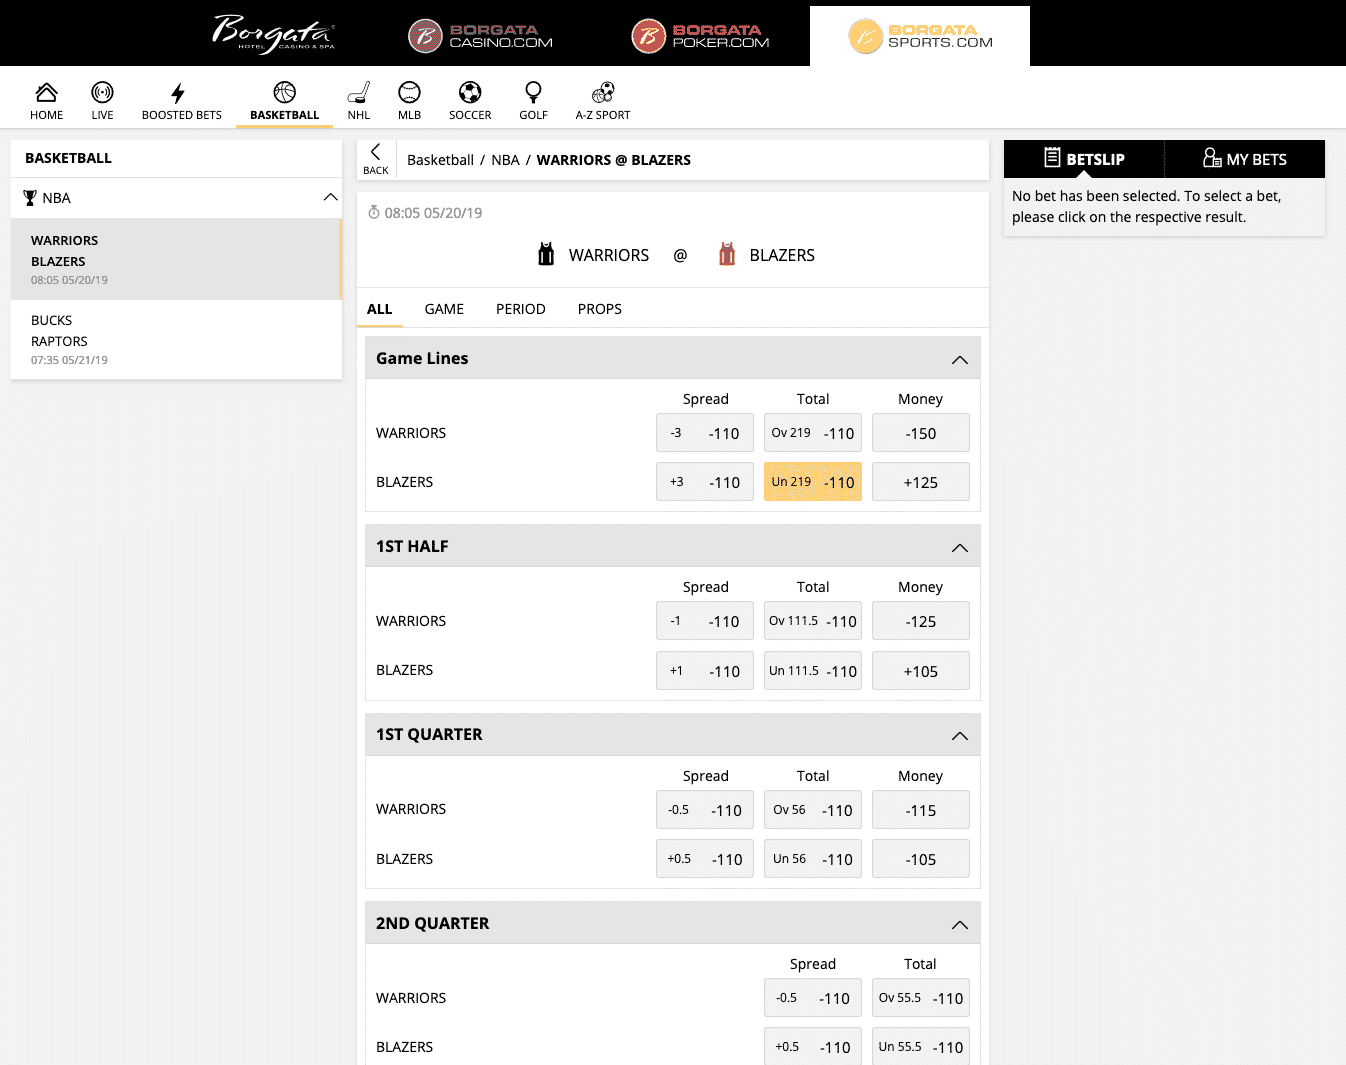Collapse the 2ND QUARTER section
The width and height of the screenshot is (1346, 1065).
coord(960,924)
